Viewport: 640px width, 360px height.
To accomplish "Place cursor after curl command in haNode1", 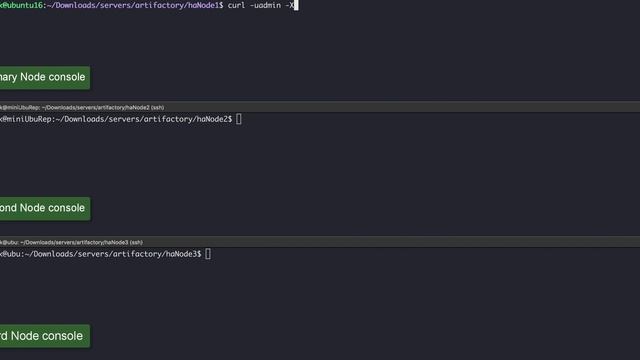I will 296,5.
